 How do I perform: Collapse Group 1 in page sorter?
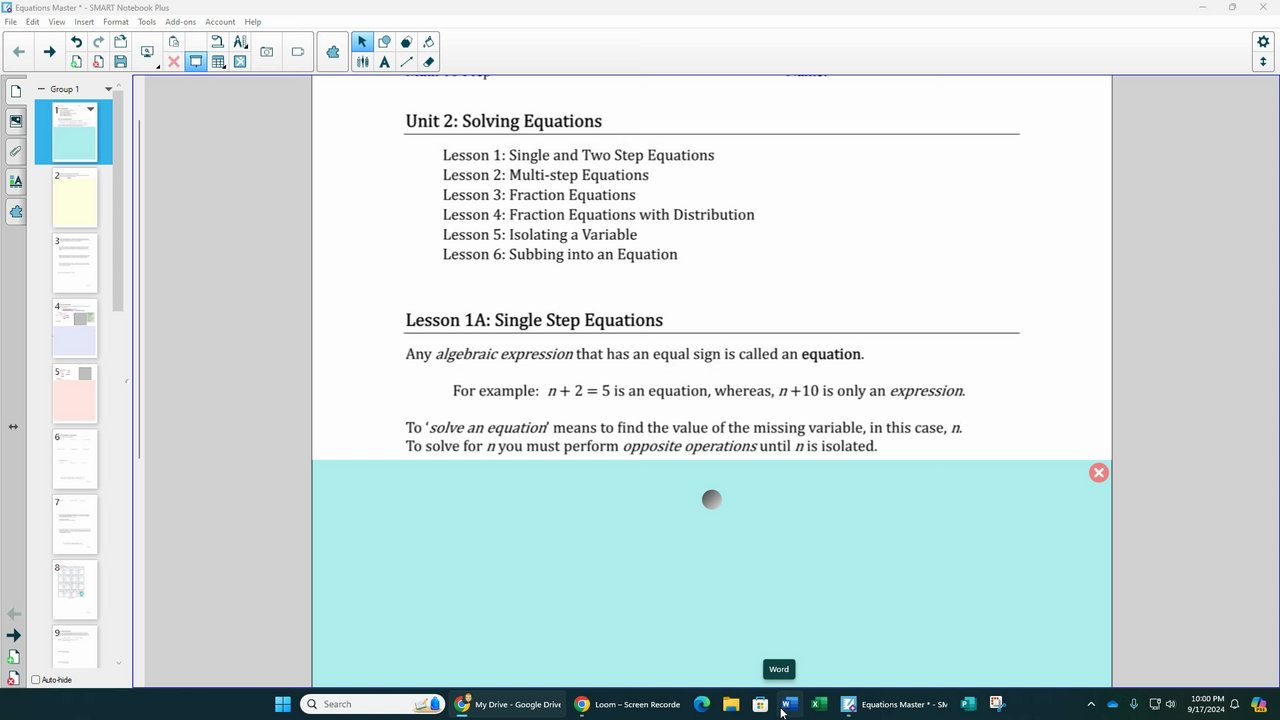coord(41,89)
